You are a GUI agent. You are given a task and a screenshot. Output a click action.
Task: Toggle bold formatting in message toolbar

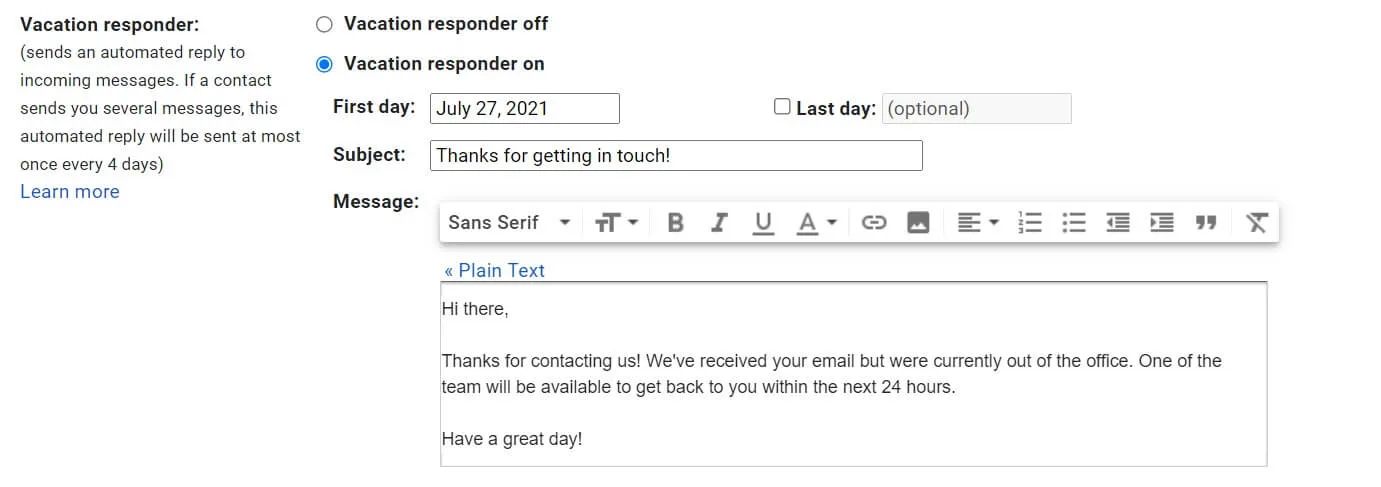(675, 223)
